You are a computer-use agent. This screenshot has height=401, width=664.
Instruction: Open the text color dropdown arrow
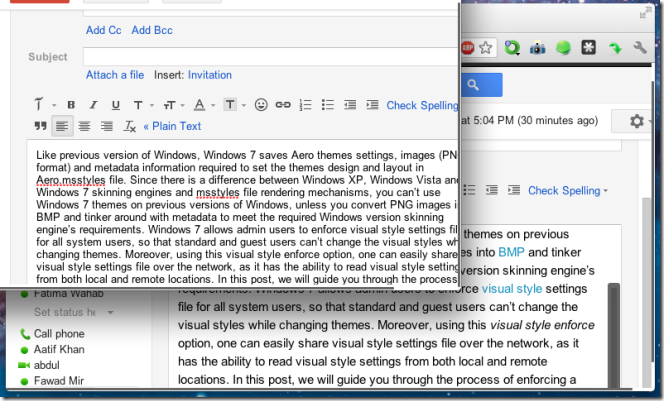213,105
